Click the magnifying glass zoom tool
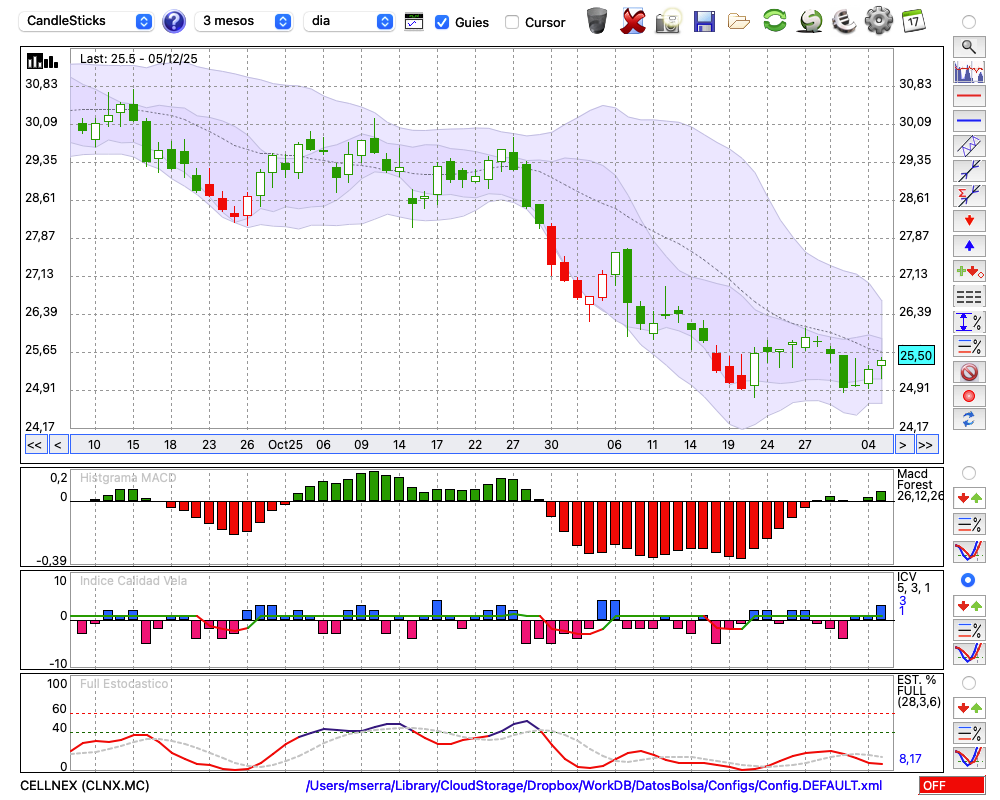 (x=968, y=46)
